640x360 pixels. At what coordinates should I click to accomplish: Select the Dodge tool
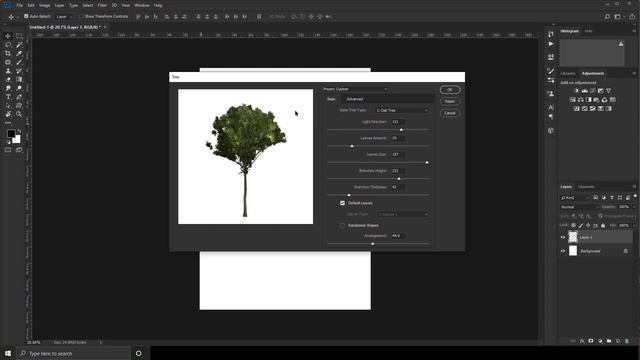click(x=19, y=88)
